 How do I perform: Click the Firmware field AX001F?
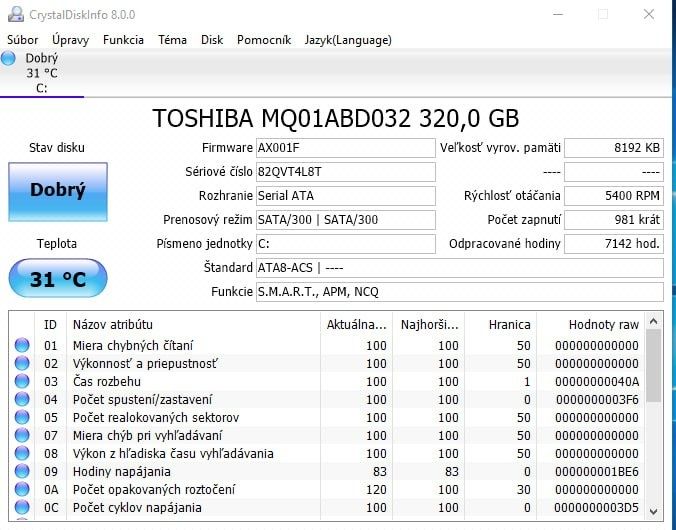pos(345,148)
